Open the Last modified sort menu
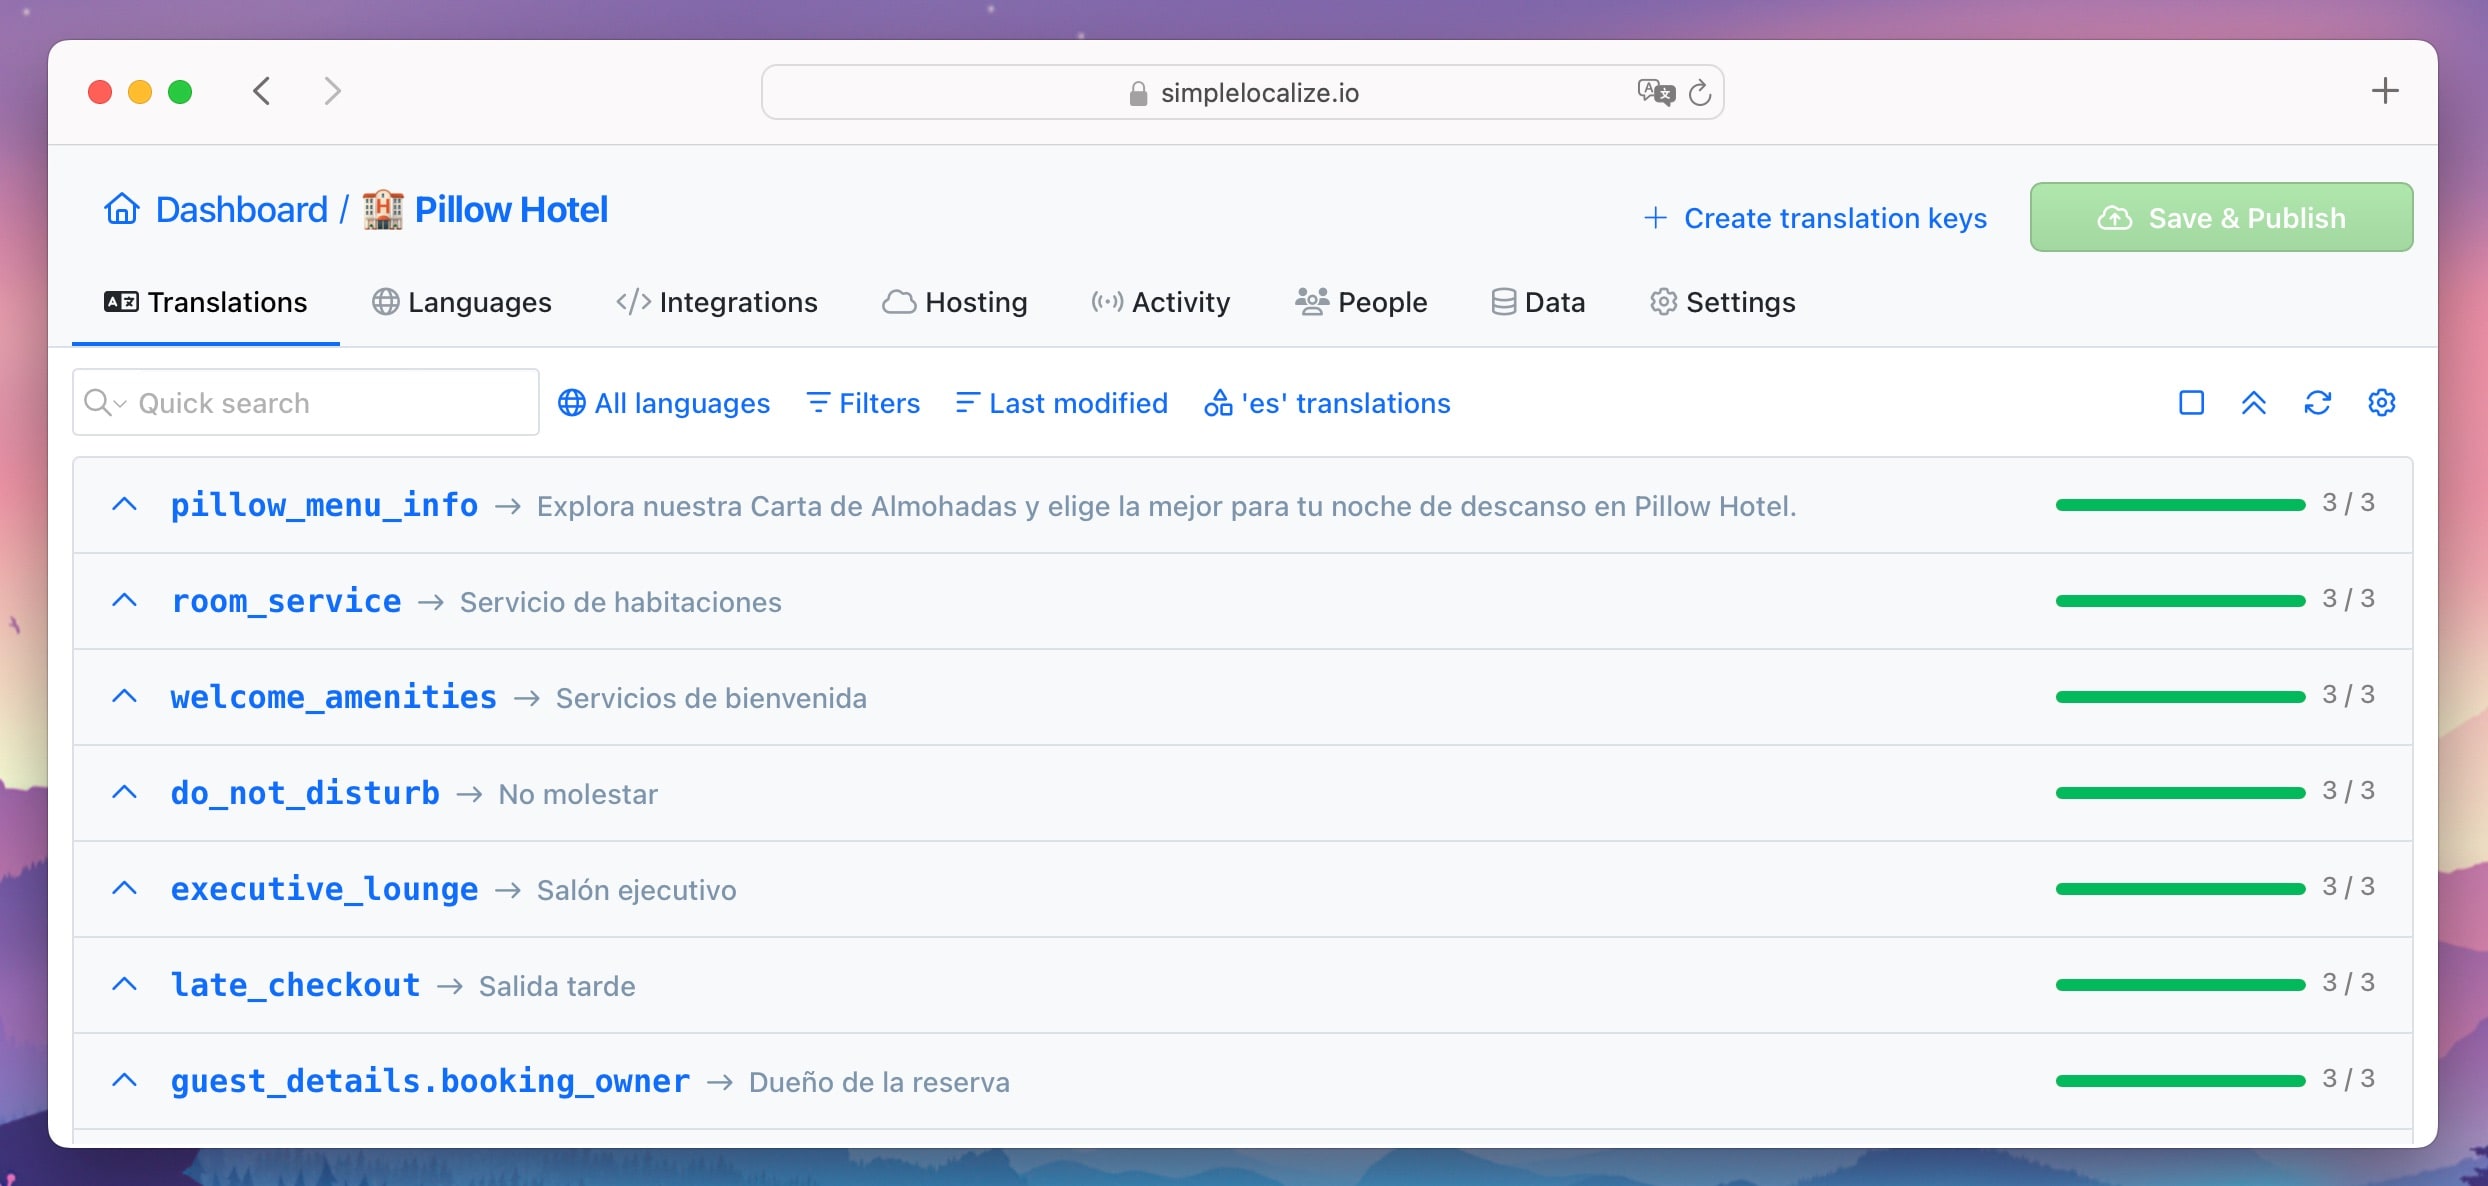Viewport: 2488px width, 1186px height. pyautogui.click(x=1062, y=403)
